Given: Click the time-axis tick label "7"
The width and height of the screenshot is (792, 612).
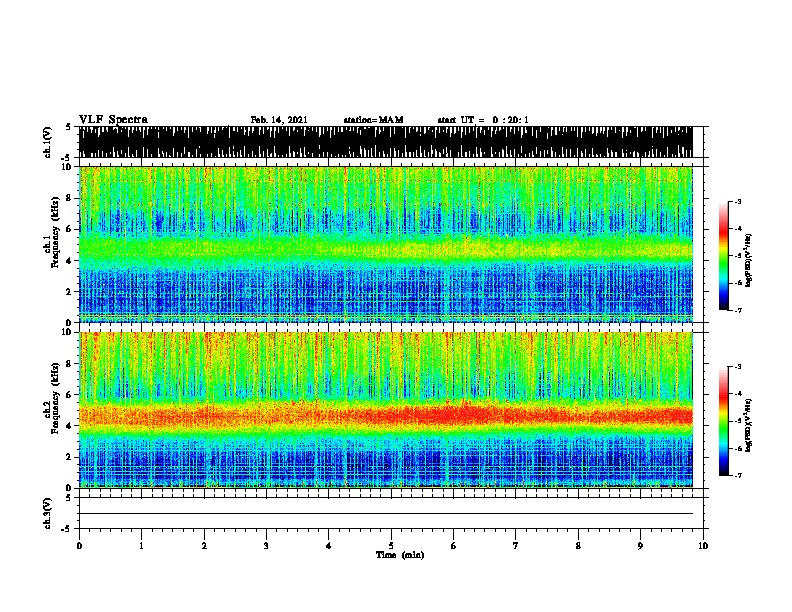Looking at the screenshot, I should 516,546.
